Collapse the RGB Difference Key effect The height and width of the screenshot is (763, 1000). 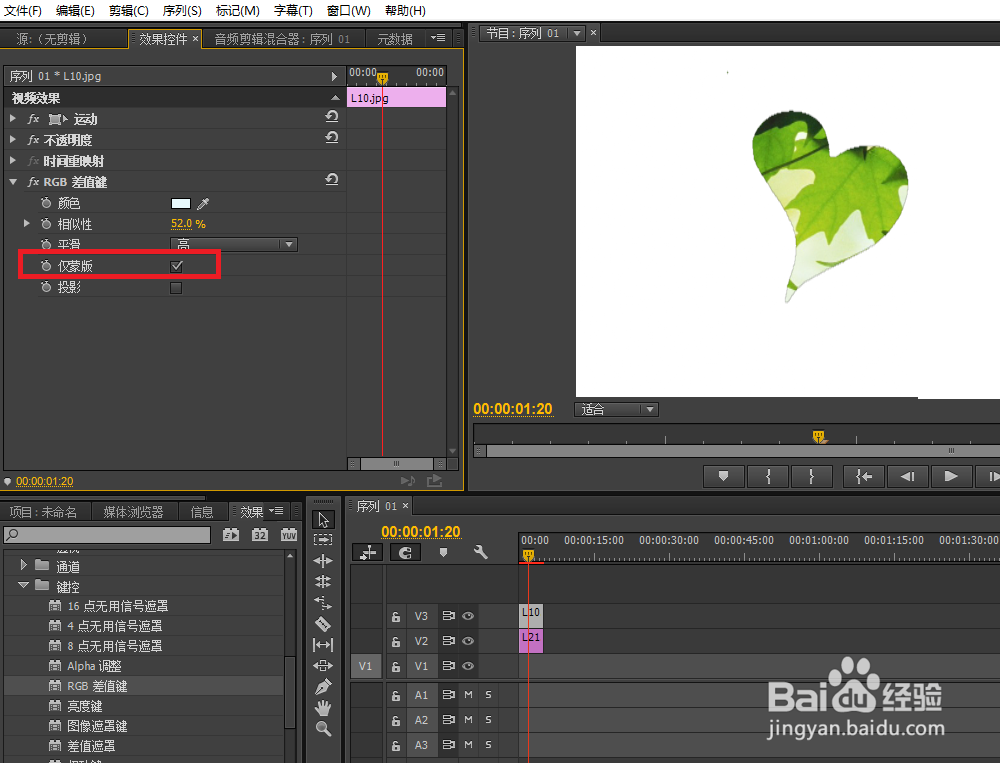[13, 182]
